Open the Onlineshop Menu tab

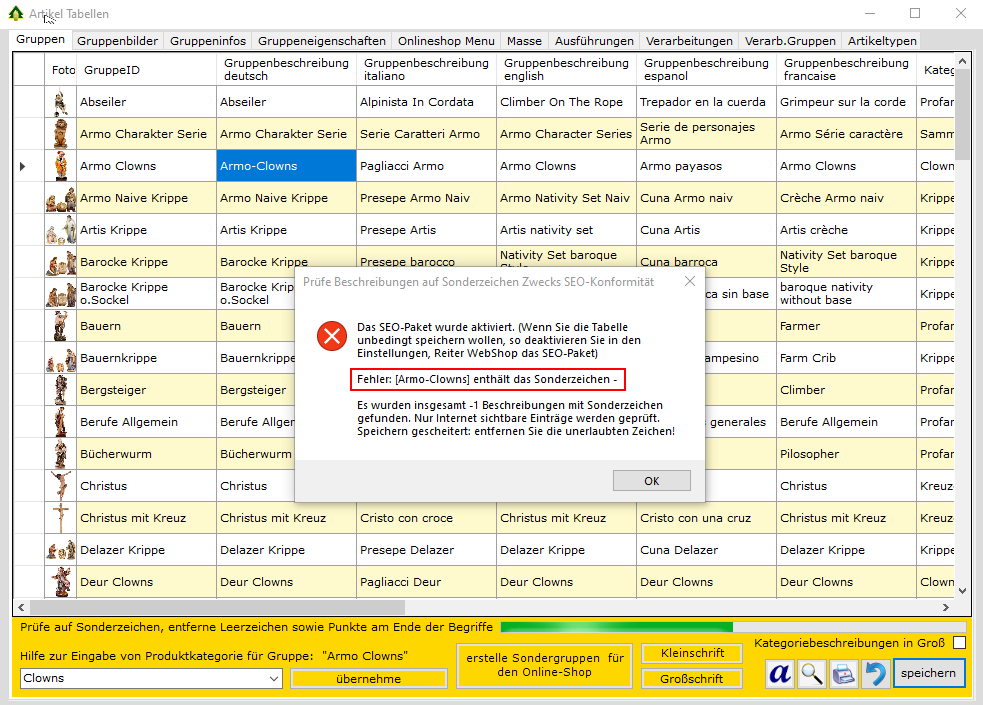pos(445,41)
